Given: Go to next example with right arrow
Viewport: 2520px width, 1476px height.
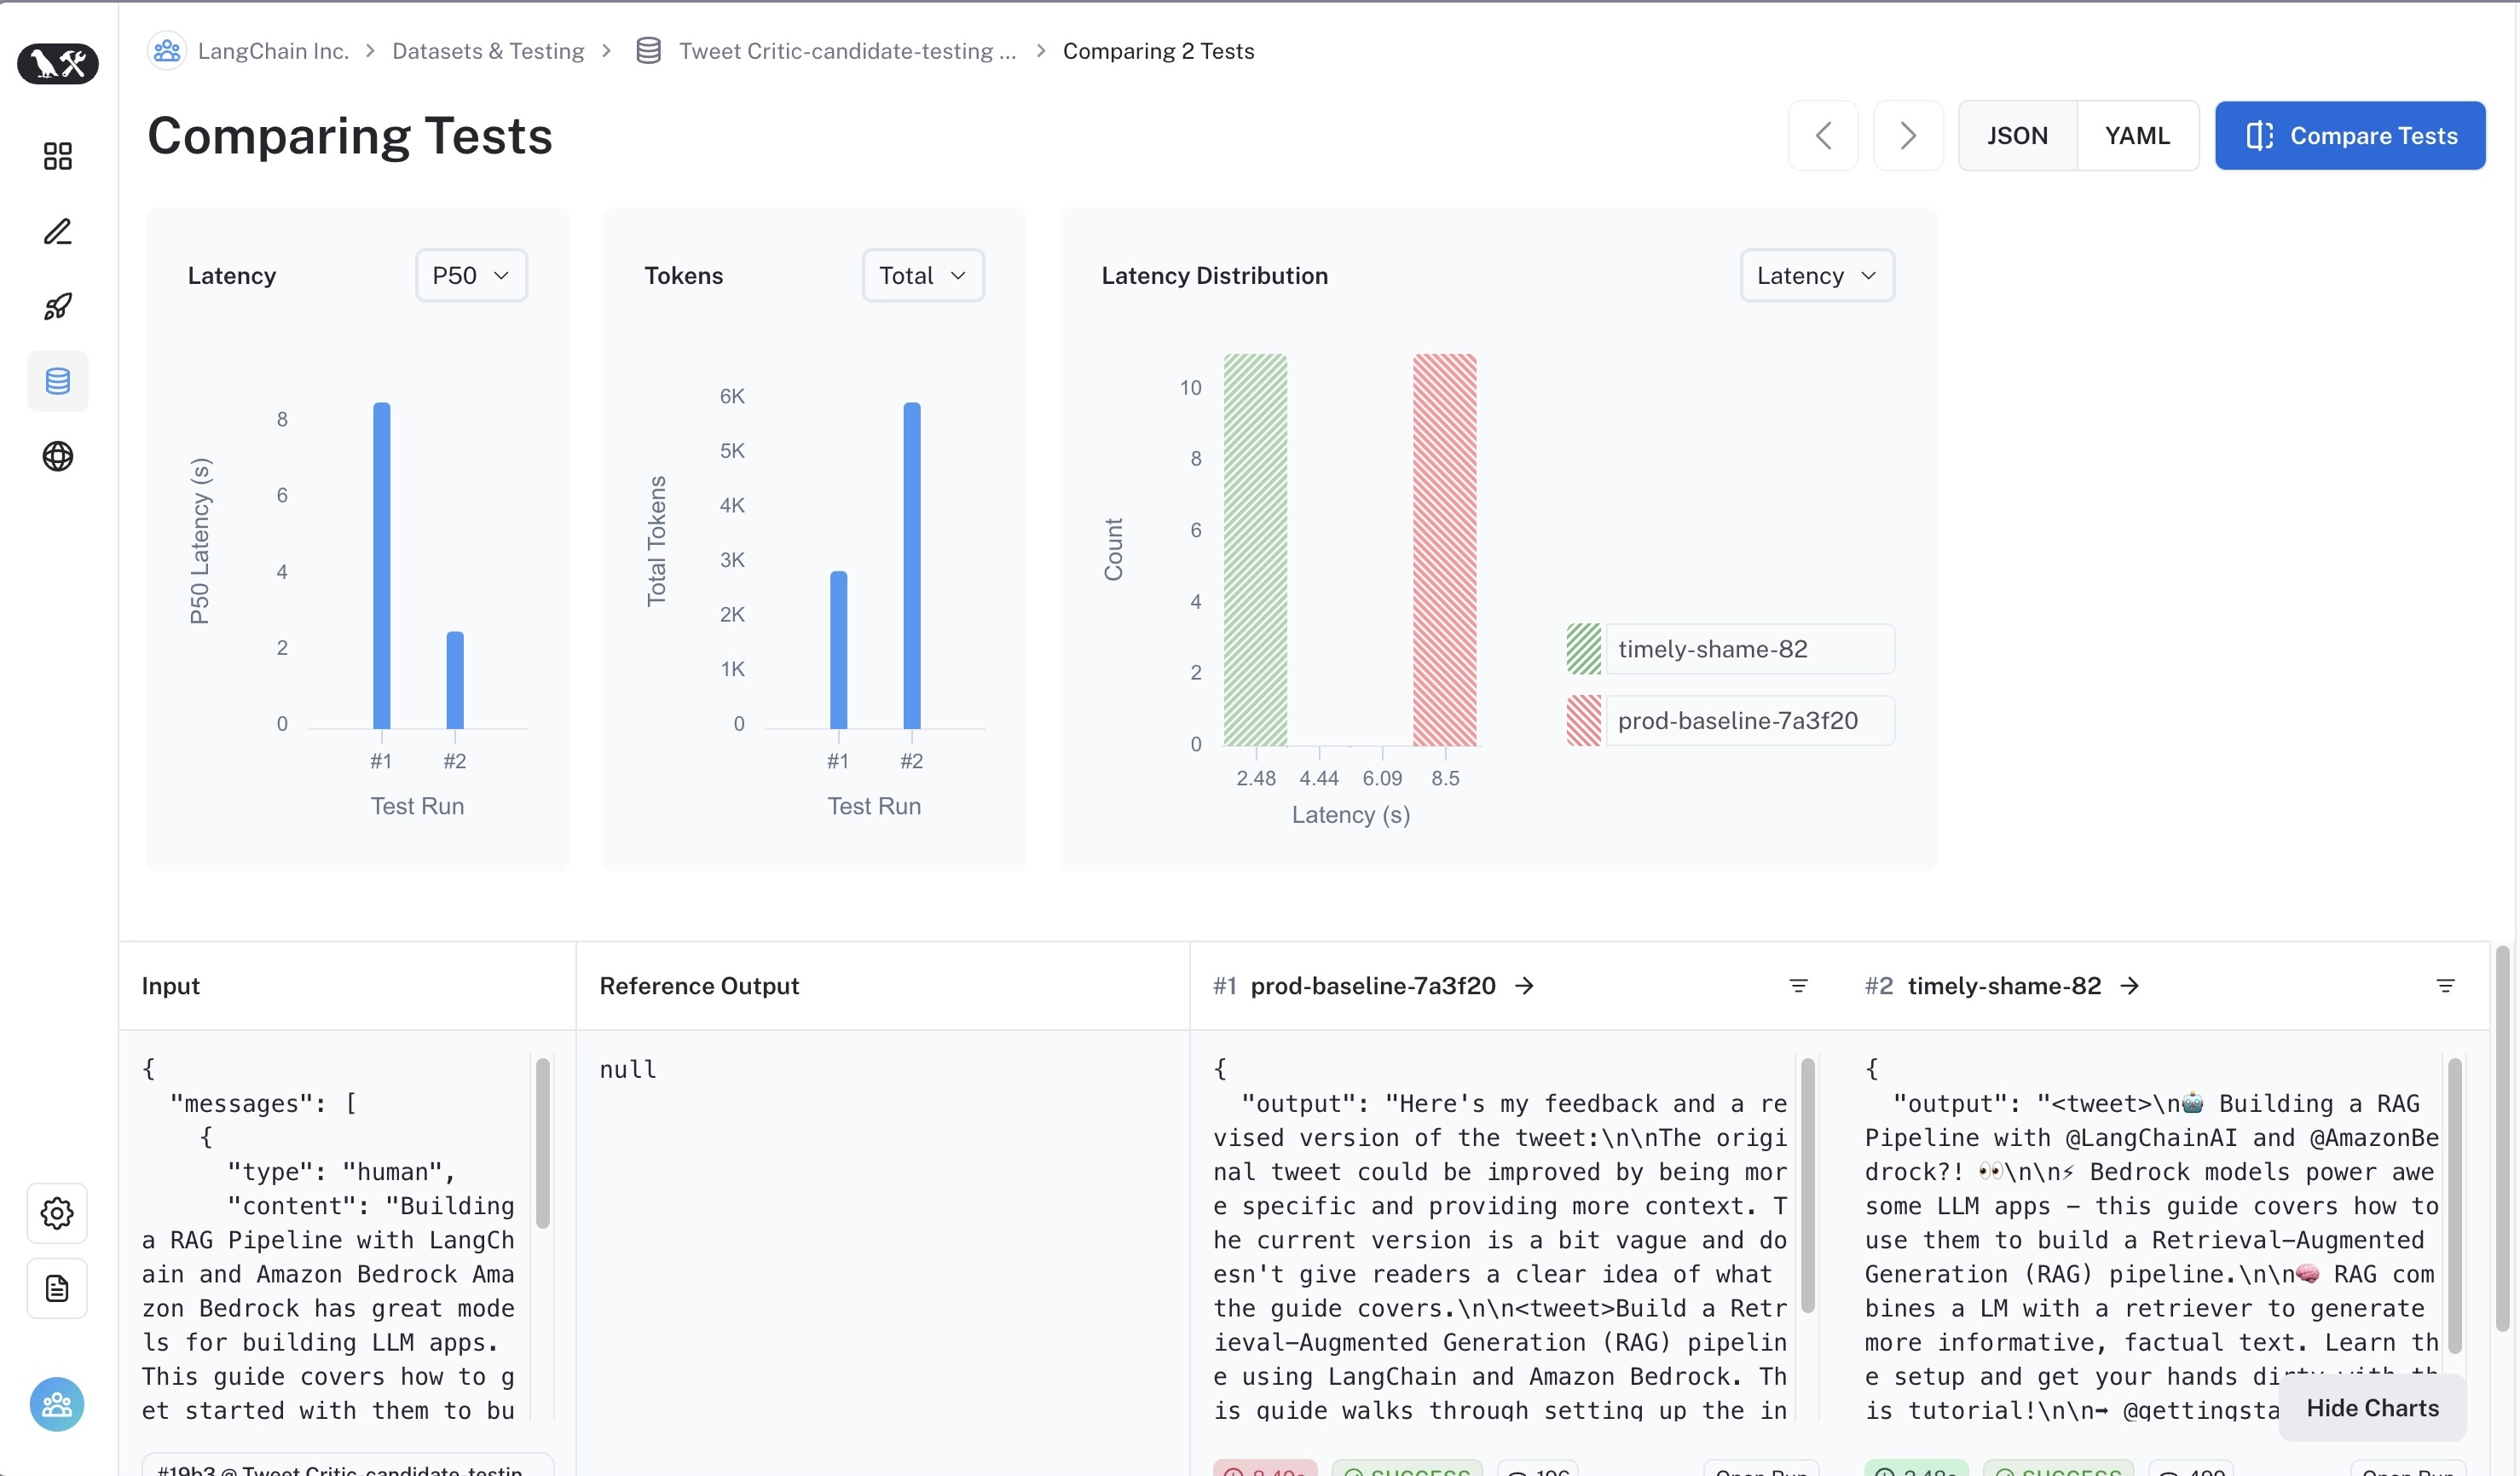Looking at the screenshot, I should click(1908, 135).
